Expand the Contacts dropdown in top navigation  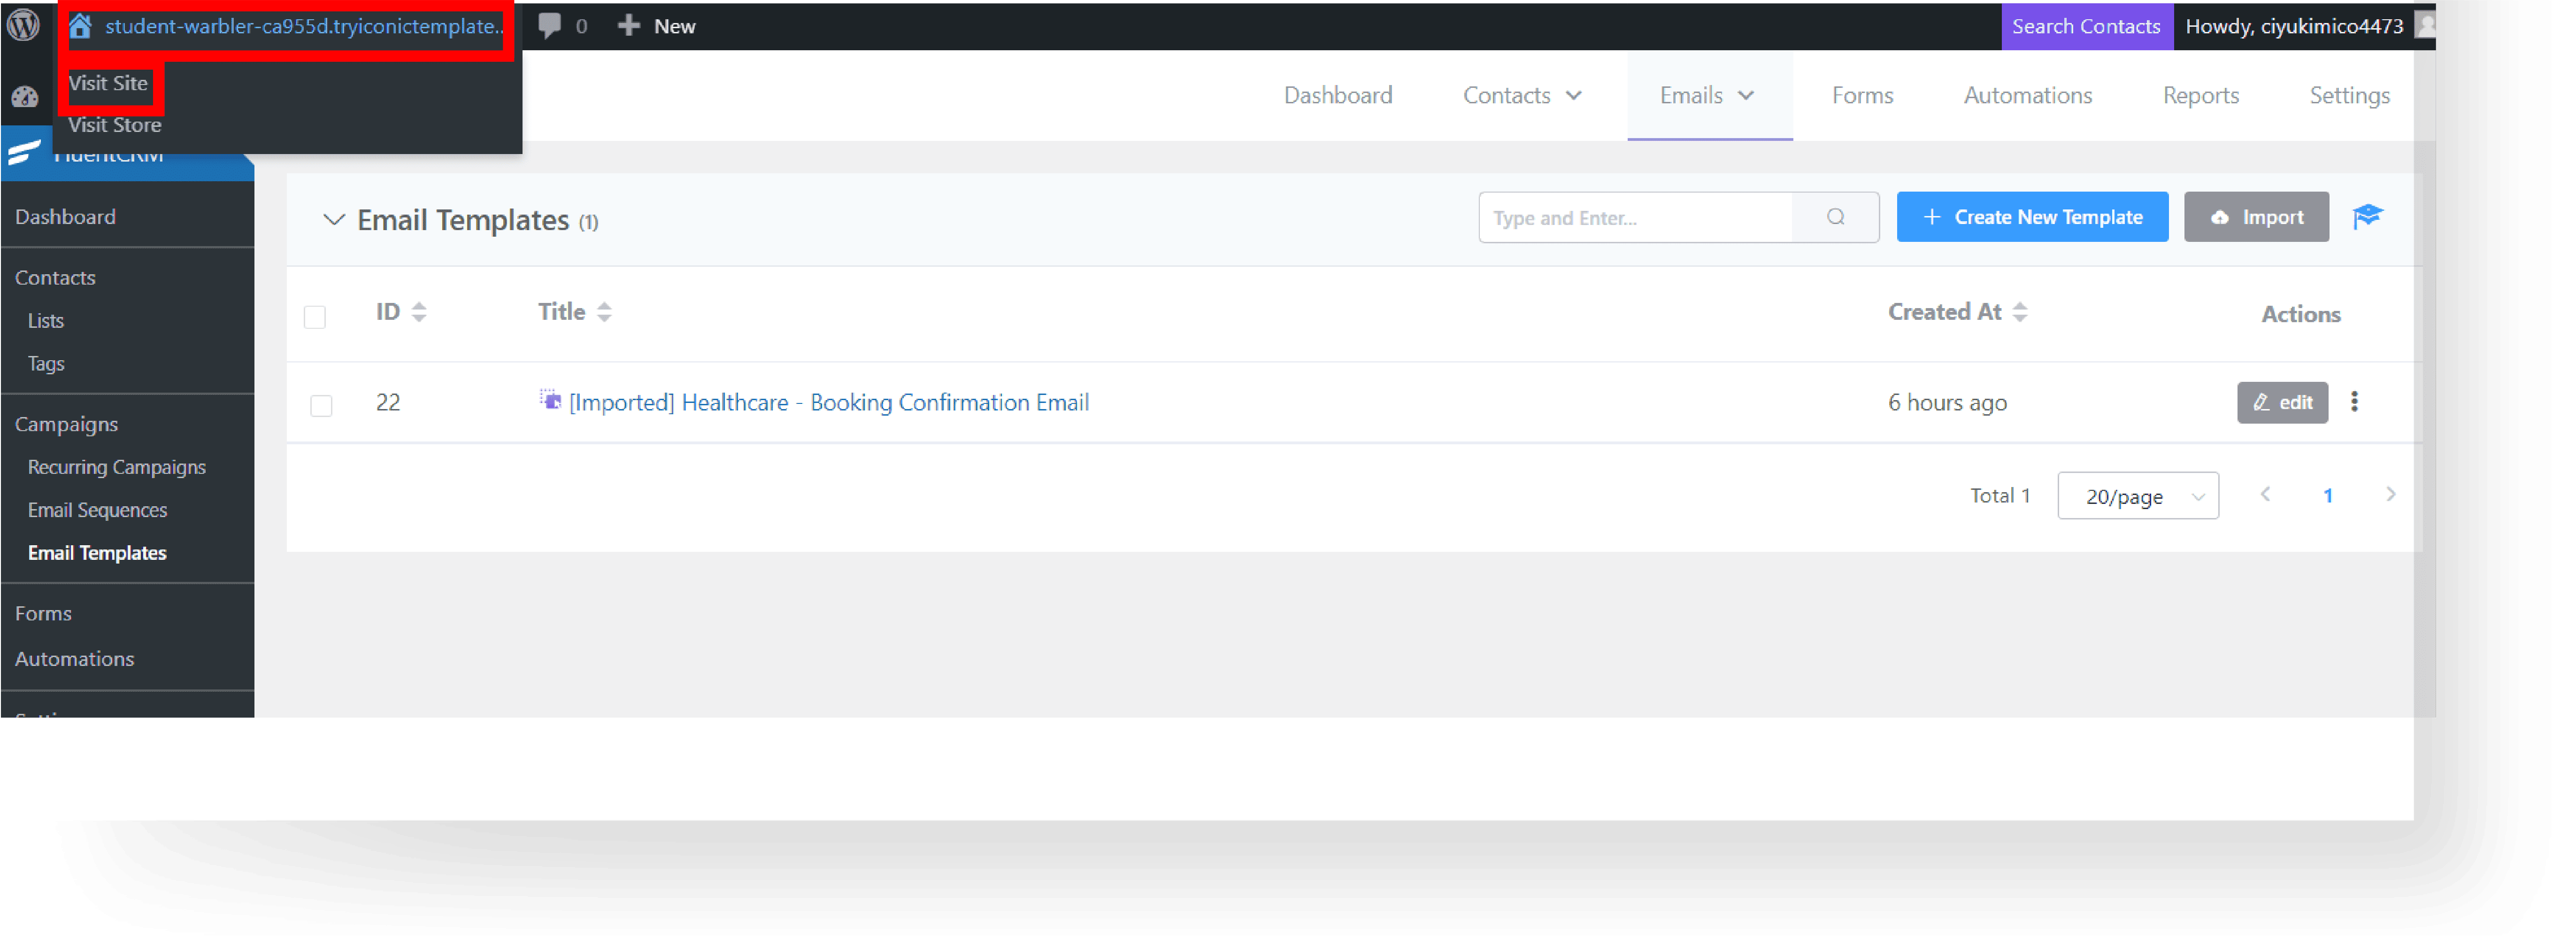pyautogui.click(x=1522, y=95)
